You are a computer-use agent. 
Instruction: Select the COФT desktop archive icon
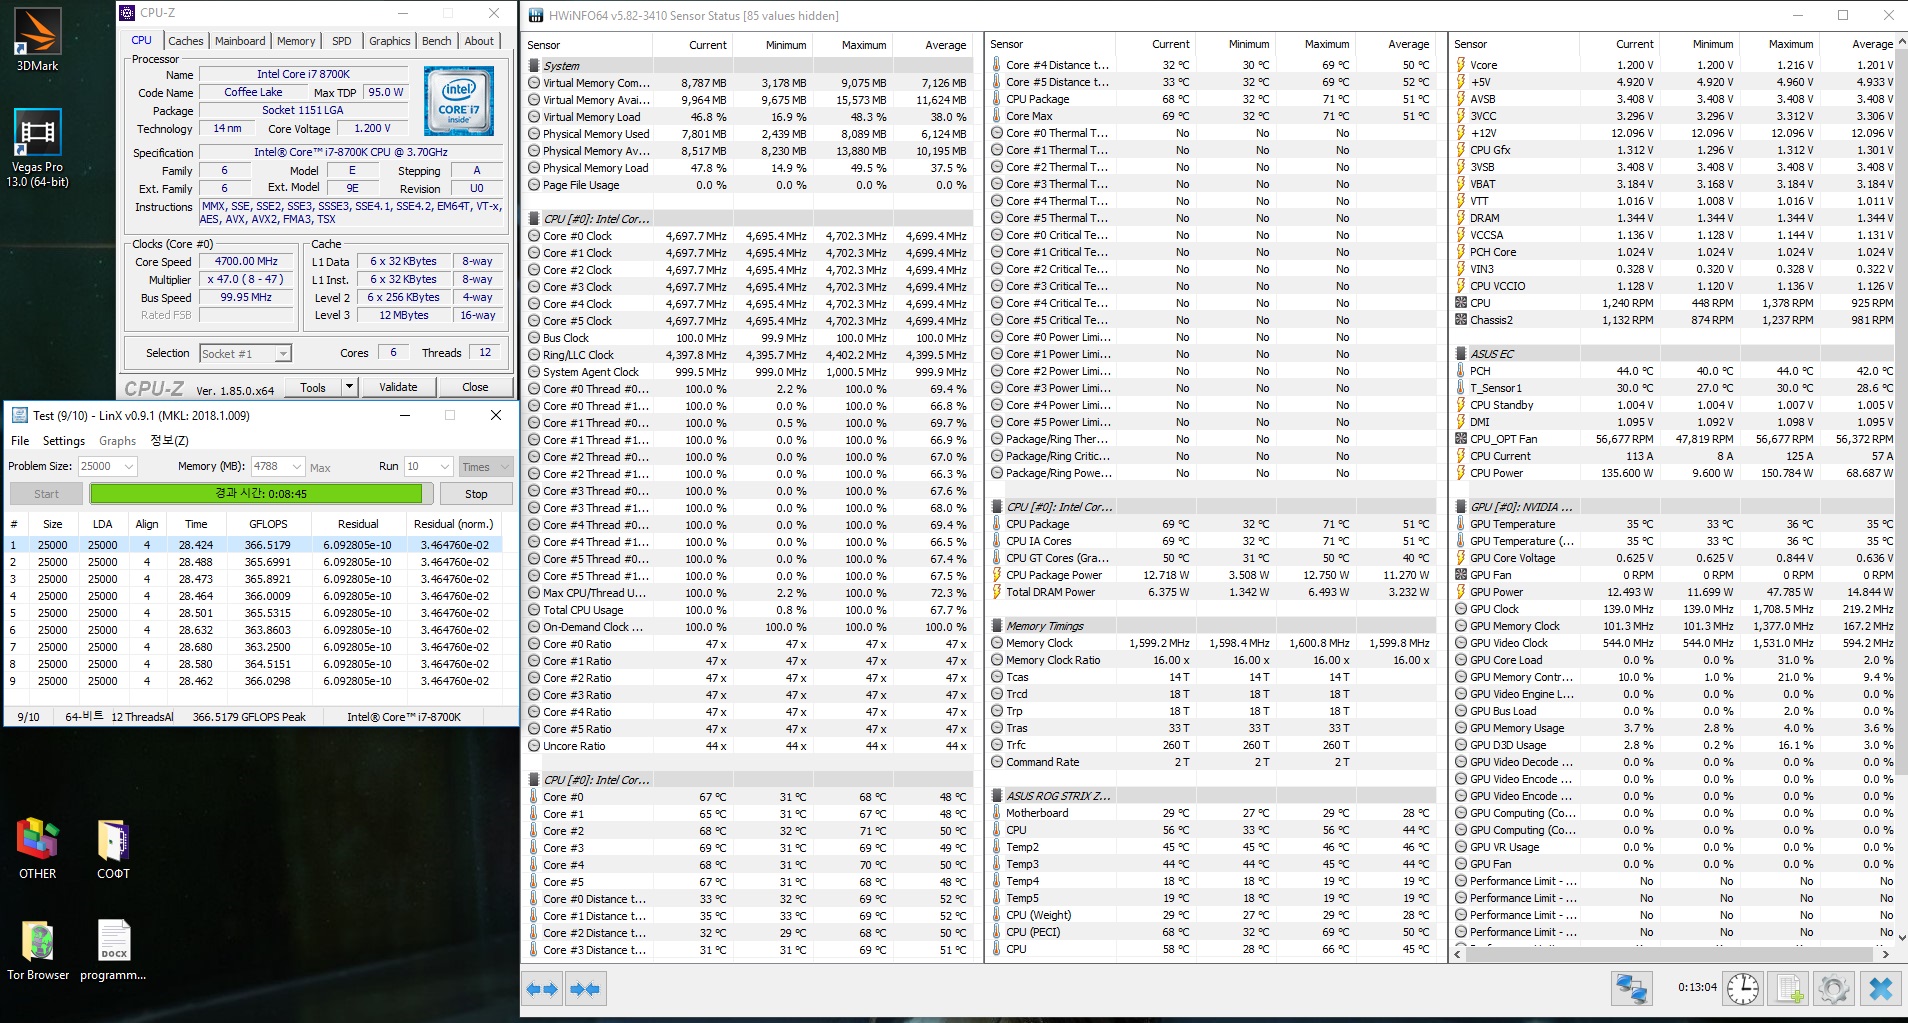pyautogui.click(x=113, y=847)
